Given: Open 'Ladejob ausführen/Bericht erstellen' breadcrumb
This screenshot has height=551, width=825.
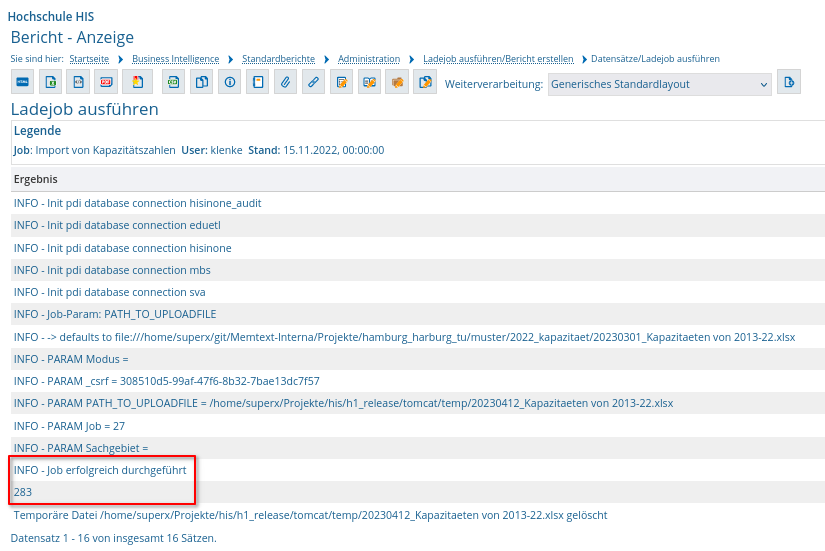Looking at the screenshot, I should click(498, 59).
